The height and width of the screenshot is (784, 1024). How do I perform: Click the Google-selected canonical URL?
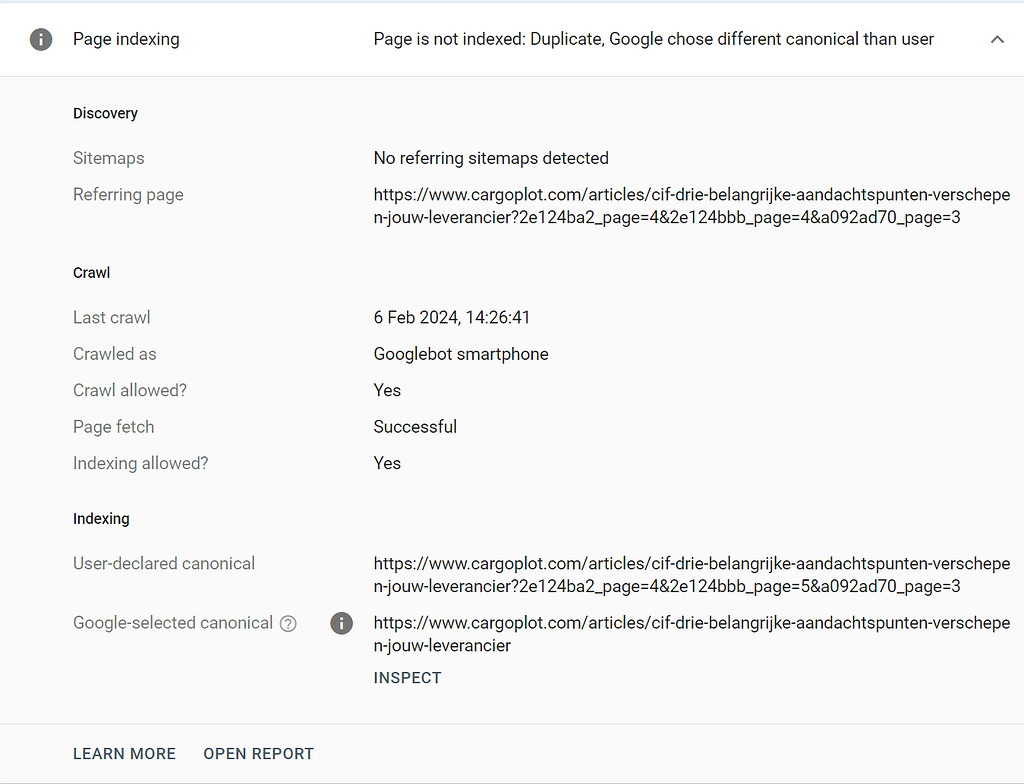coord(690,633)
